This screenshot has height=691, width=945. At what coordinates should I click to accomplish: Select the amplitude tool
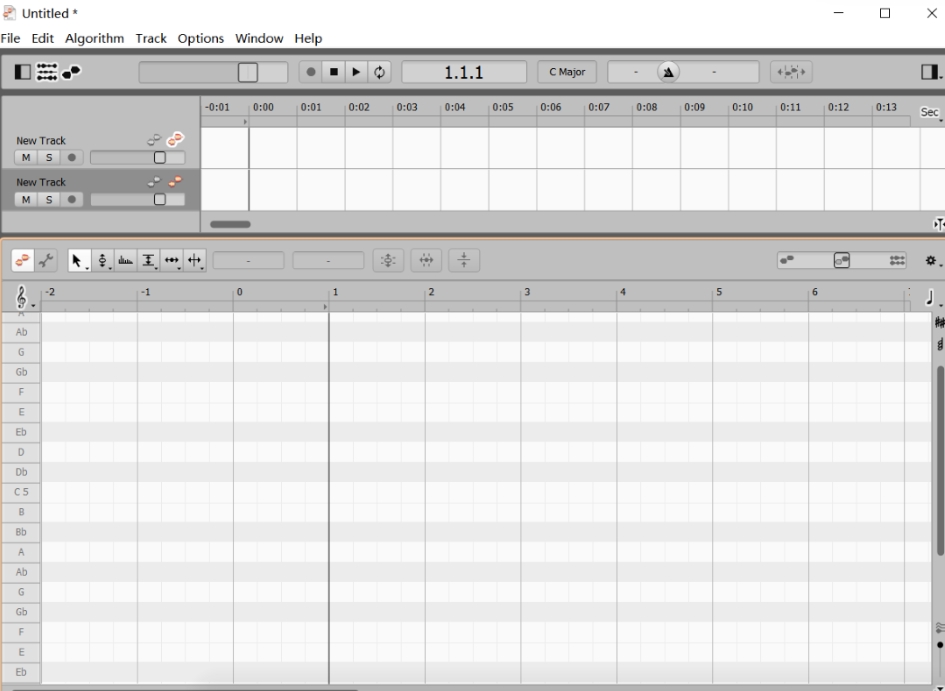coord(125,261)
